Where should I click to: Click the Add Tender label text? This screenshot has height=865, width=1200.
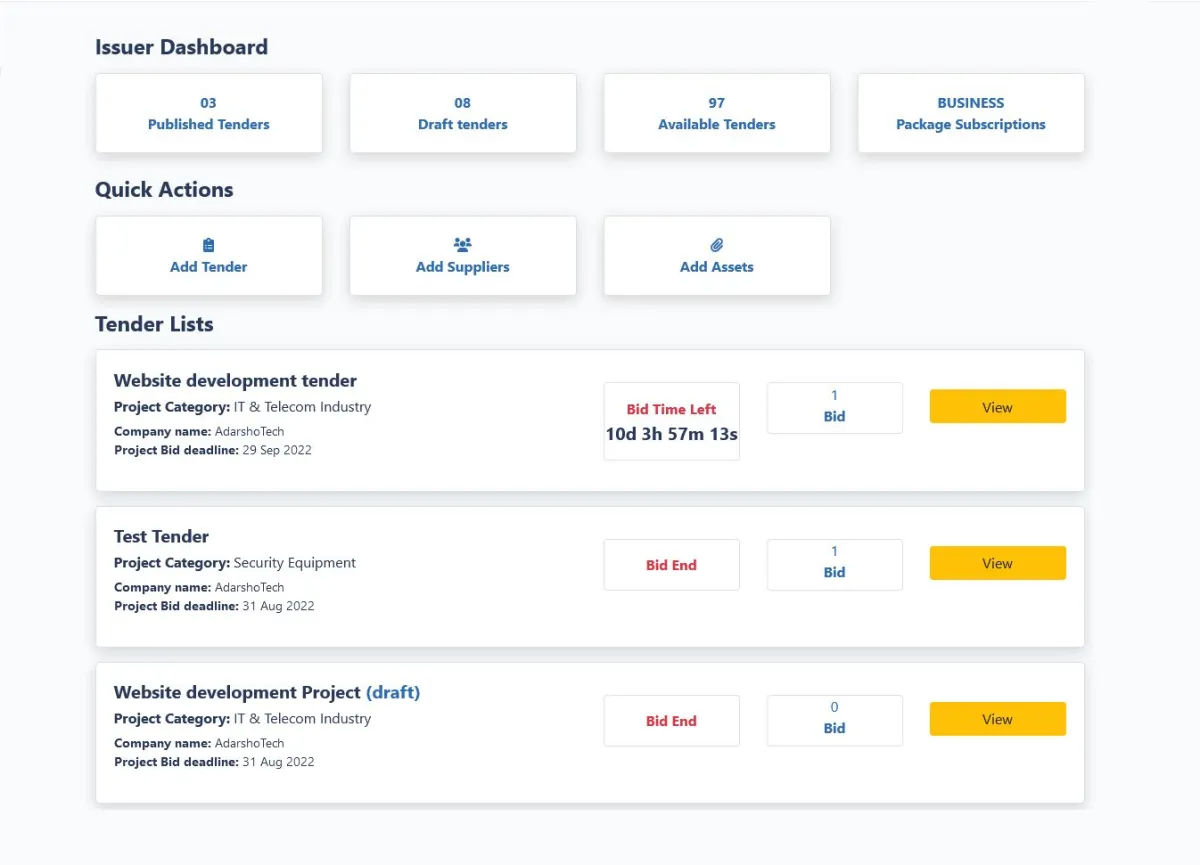tap(209, 267)
